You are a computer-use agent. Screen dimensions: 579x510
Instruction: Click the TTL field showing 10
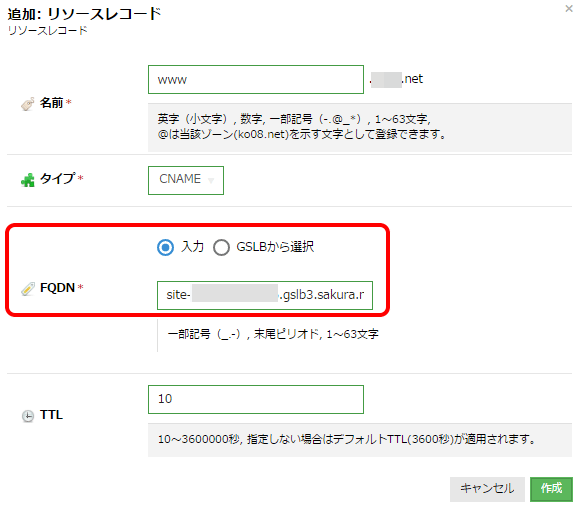256,399
